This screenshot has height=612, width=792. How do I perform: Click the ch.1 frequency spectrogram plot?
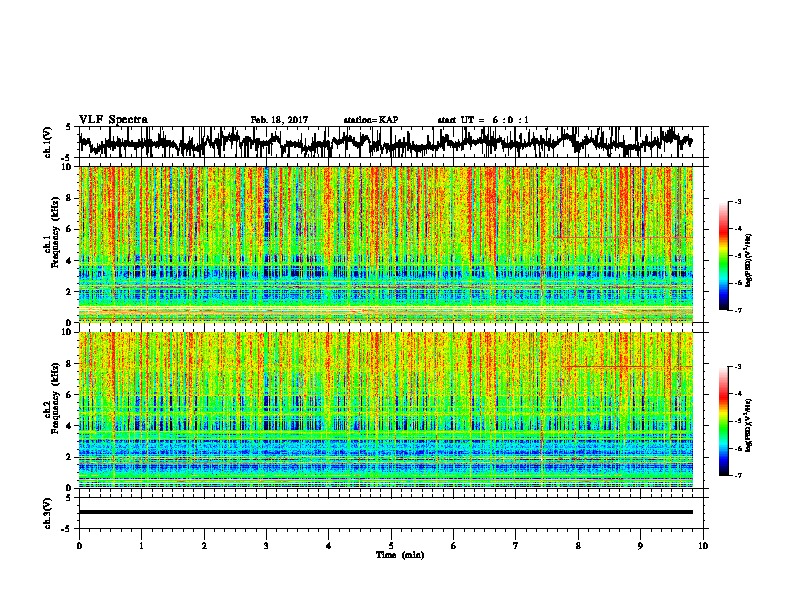click(386, 244)
